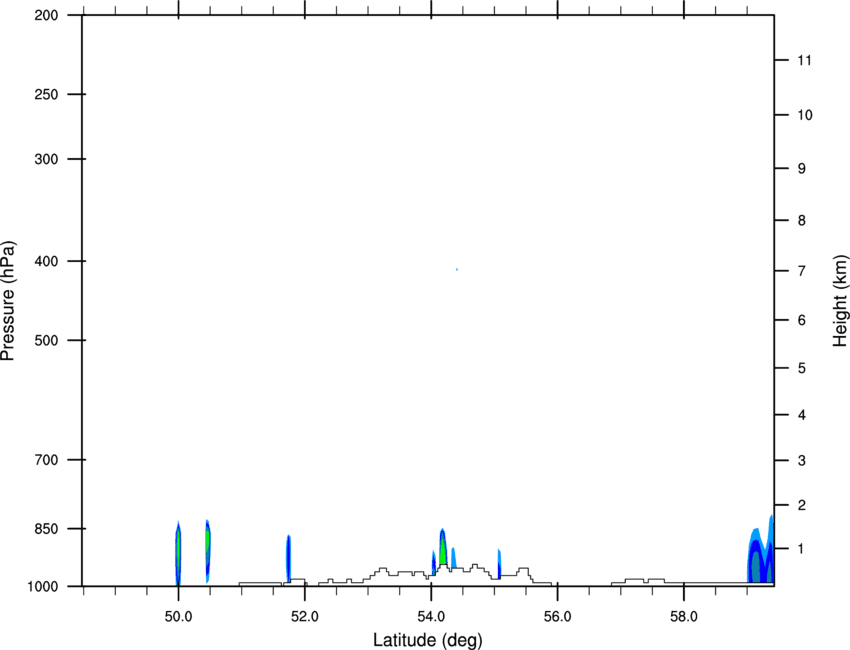Pick the 1 km height label
The image size is (850, 650).
pyautogui.click(x=802, y=549)
